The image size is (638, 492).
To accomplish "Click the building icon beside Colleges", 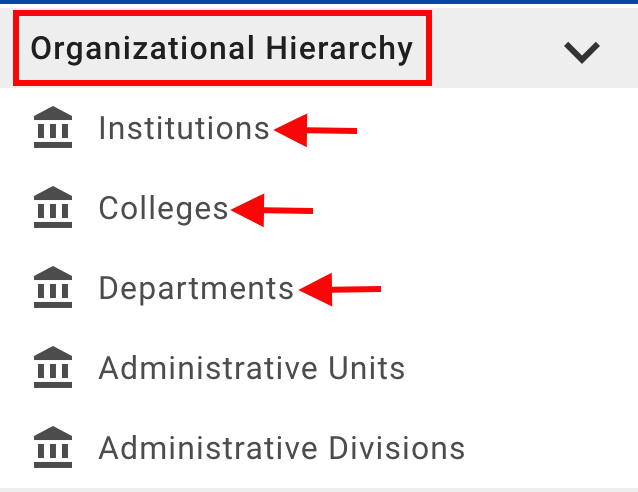I will click(53, 209).
